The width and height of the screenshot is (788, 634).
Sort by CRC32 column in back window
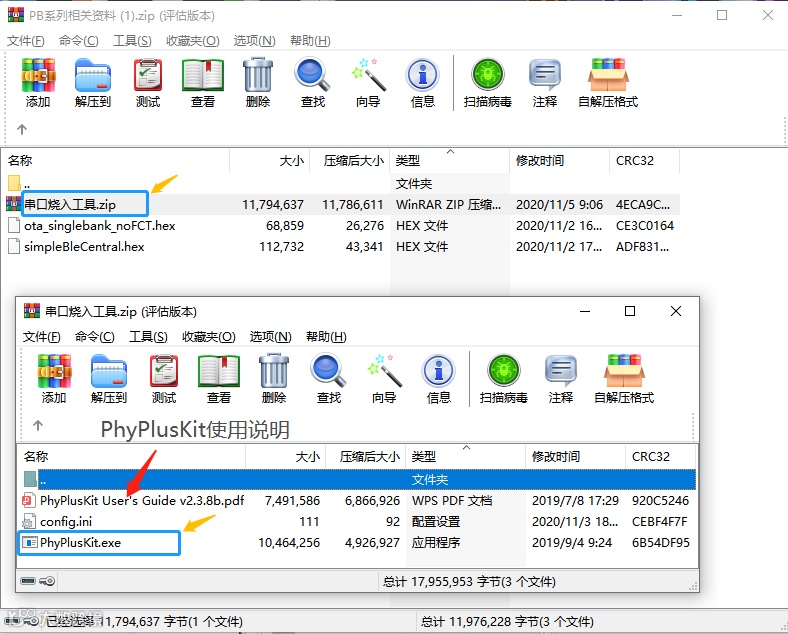(644, 161)
